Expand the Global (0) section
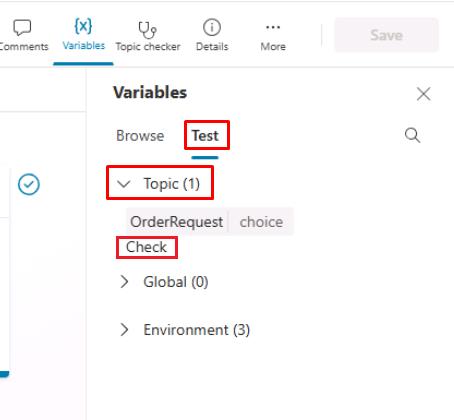Screen dimensions: 454x420 (x=124, y=282)
